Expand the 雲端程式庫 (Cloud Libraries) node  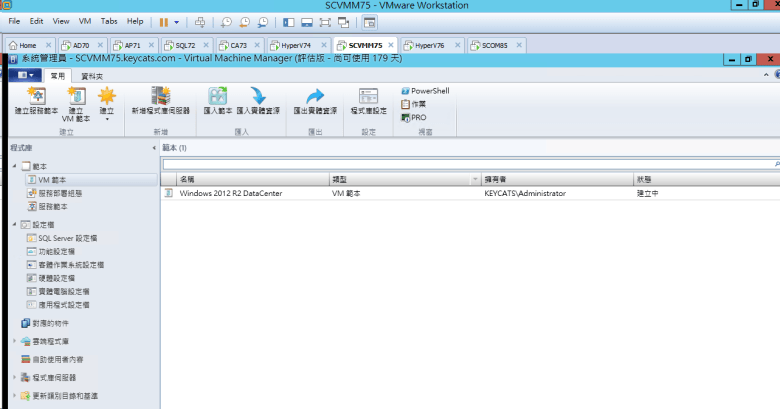(x=14, y=341)
